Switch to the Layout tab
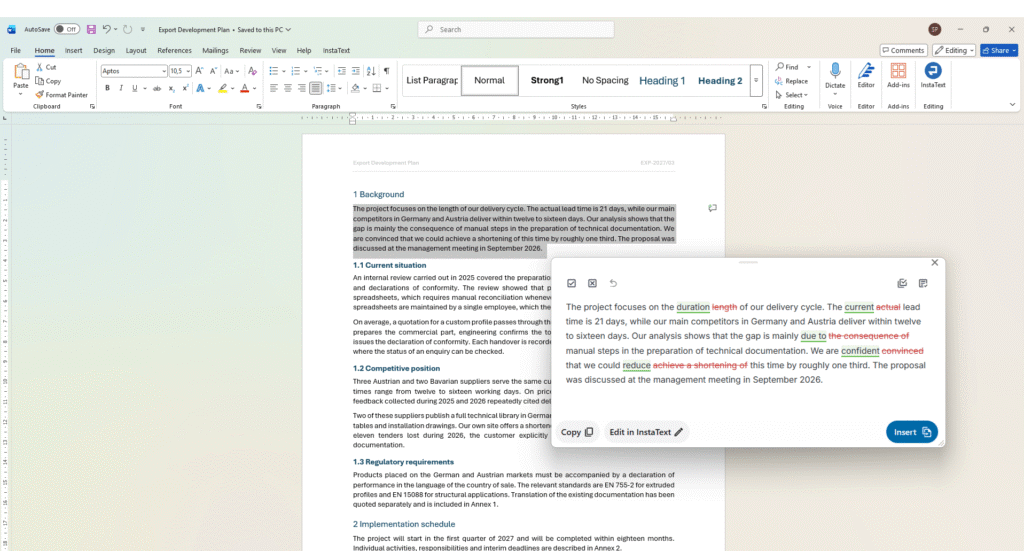The height and width of the screenshot is (551, 1024). click(x=136, y=50)
